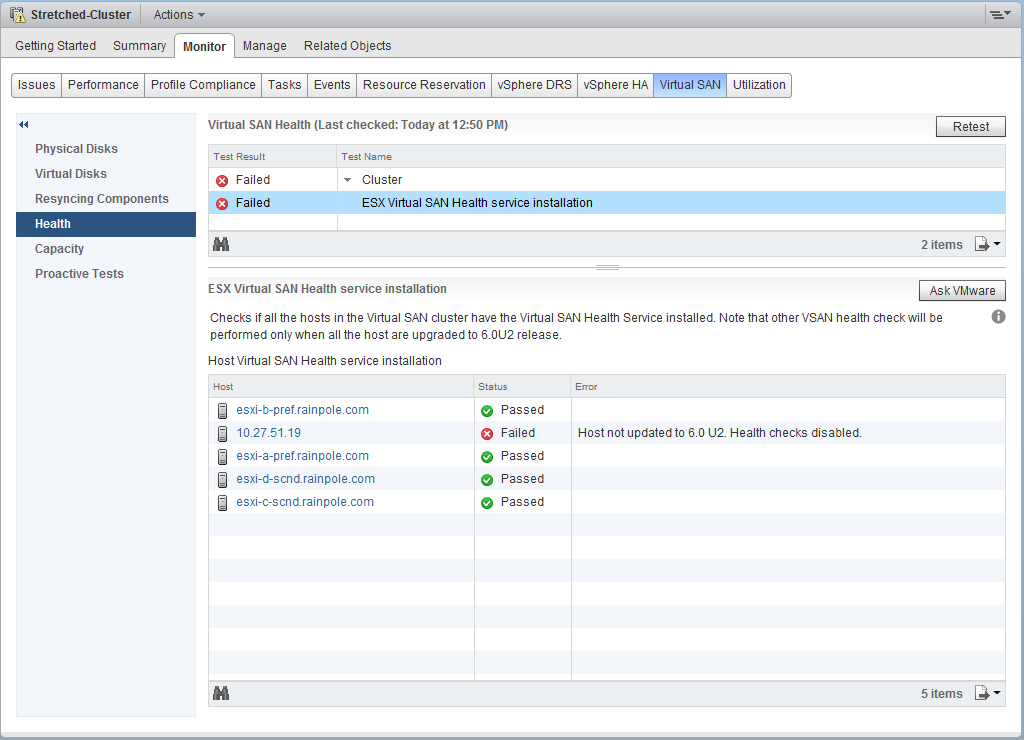This screenshot has width=1024, height=740.
Task: Select Physical Disks in the sidebar
Action: [x=76, y=149]
